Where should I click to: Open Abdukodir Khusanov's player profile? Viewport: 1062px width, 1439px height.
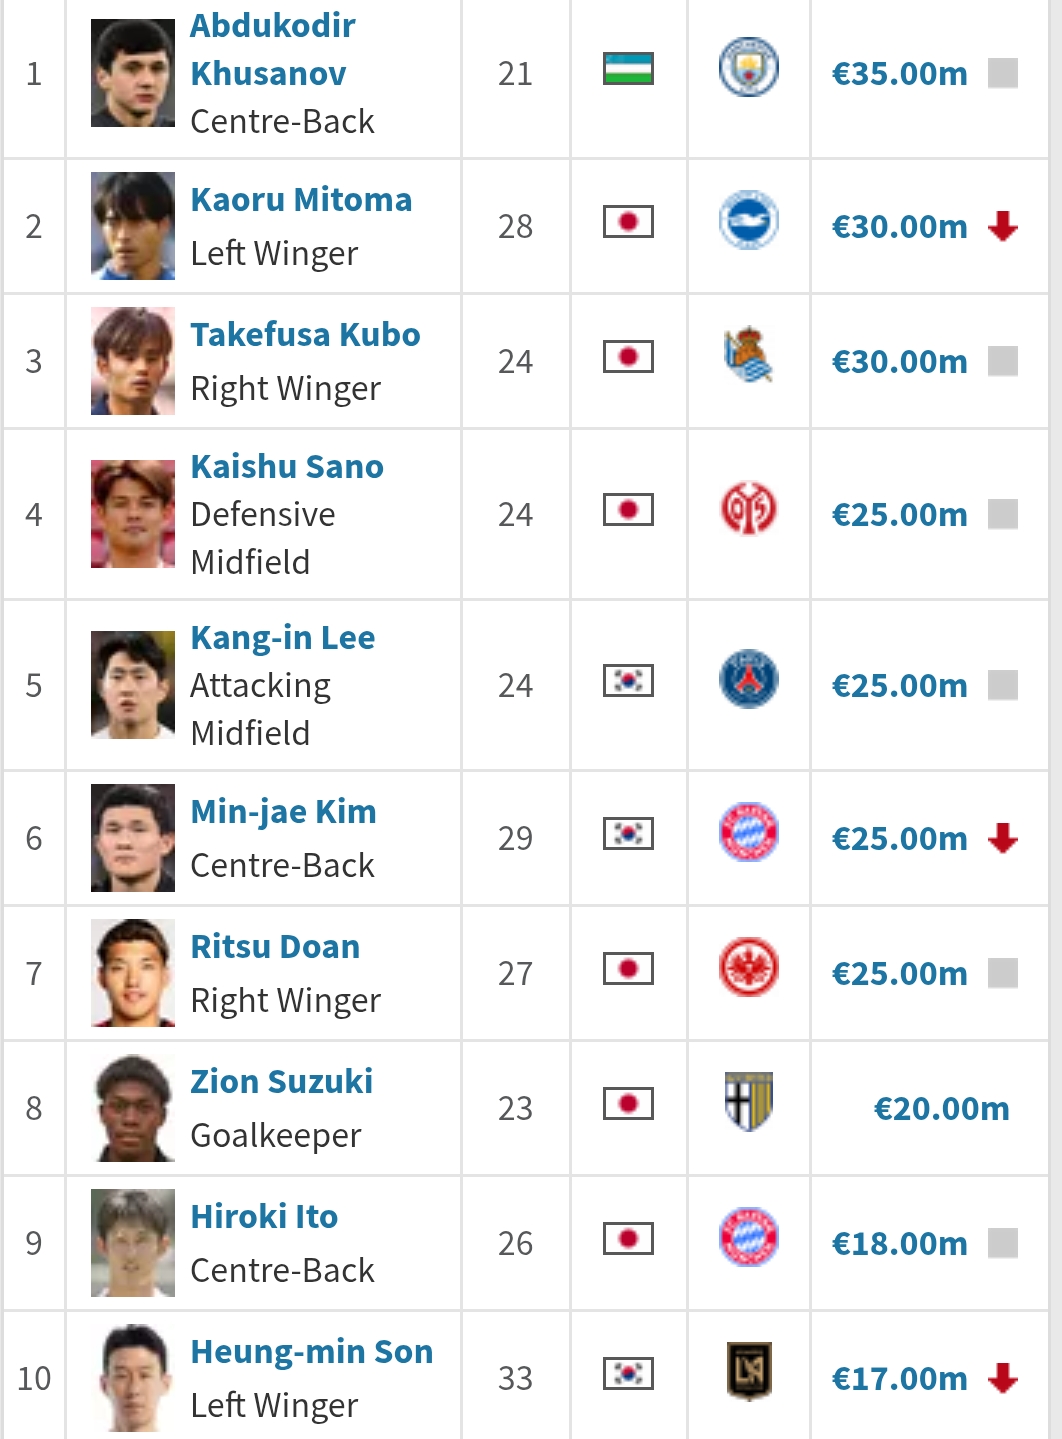(x=272, y=49)
